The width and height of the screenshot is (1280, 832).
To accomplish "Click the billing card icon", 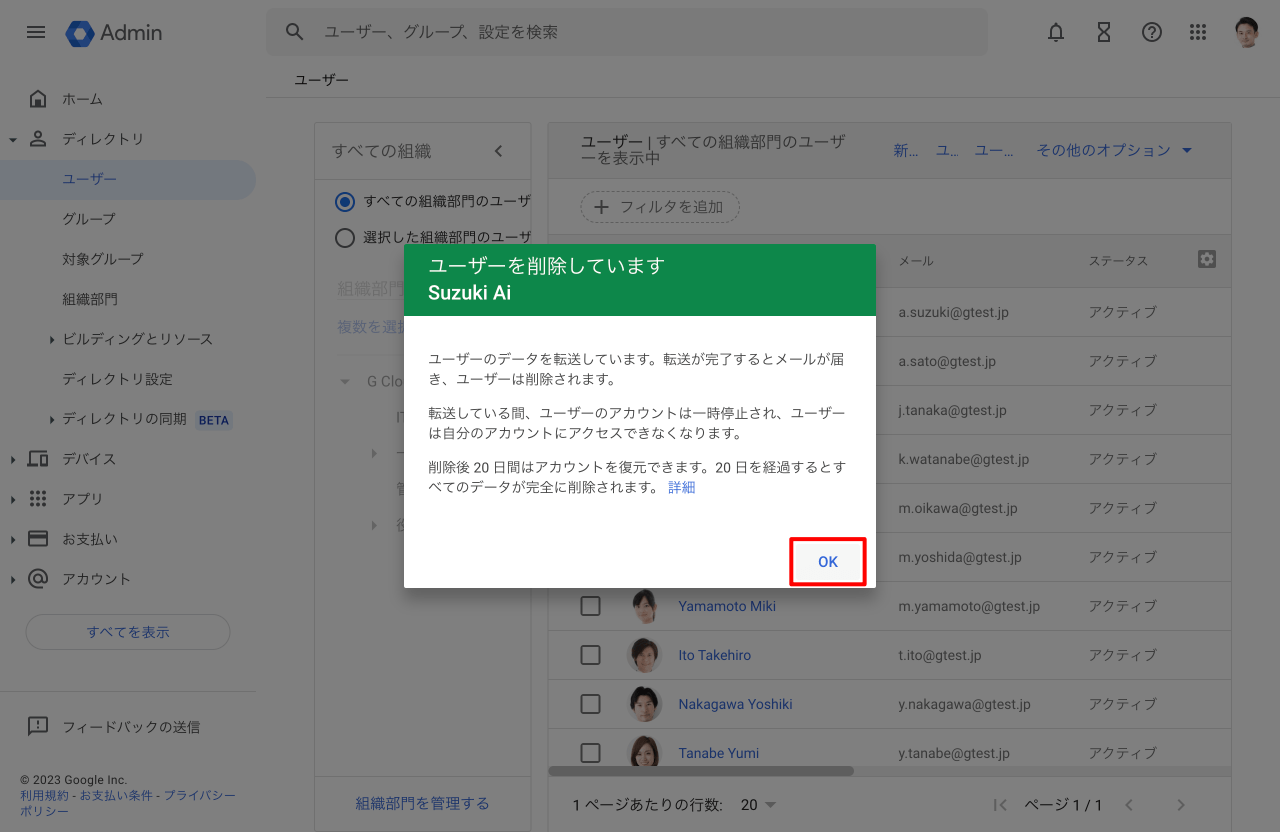I will (38, 539).
